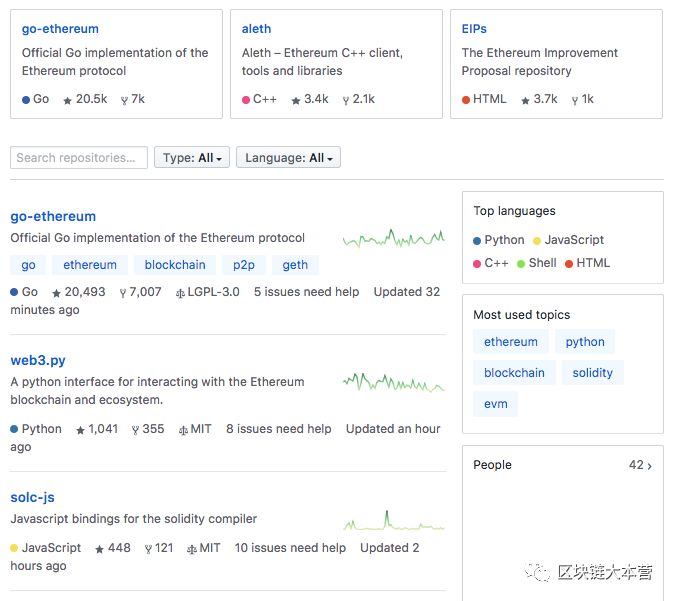Click the Python language color dot in Top languages
Screen dimensions: 674x601
pos(477,241)
